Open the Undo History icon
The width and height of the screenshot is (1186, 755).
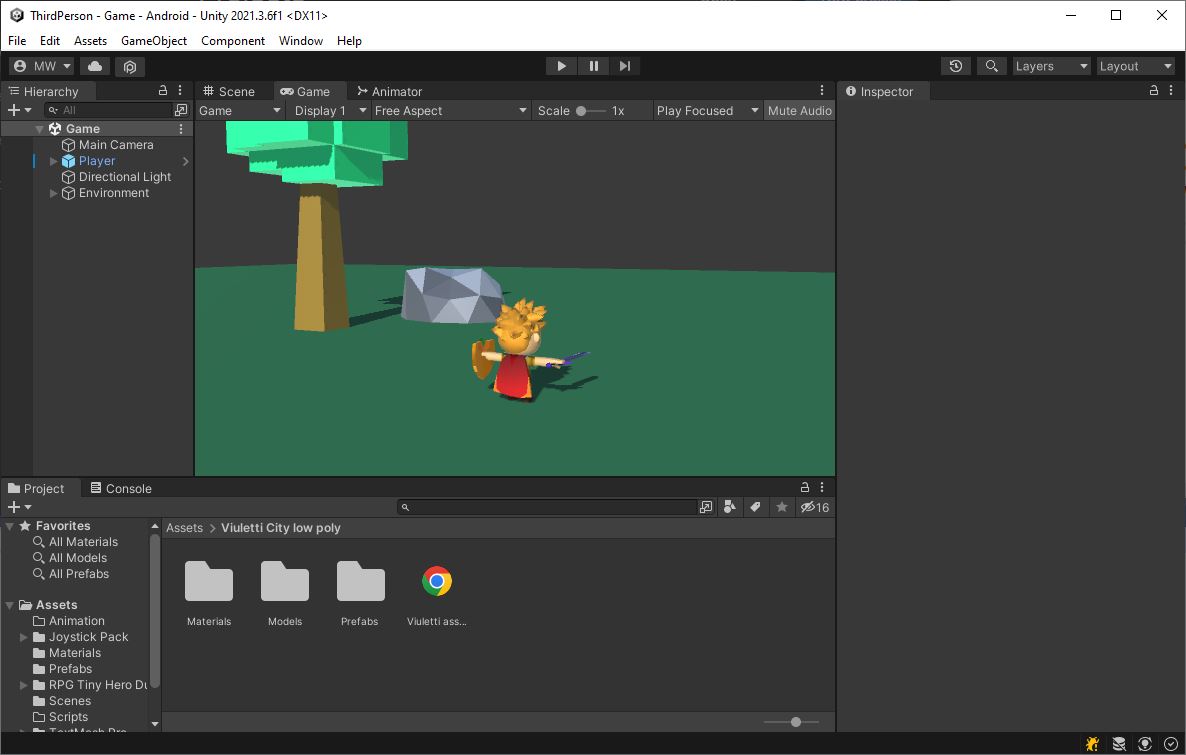[x=956, y=66]
